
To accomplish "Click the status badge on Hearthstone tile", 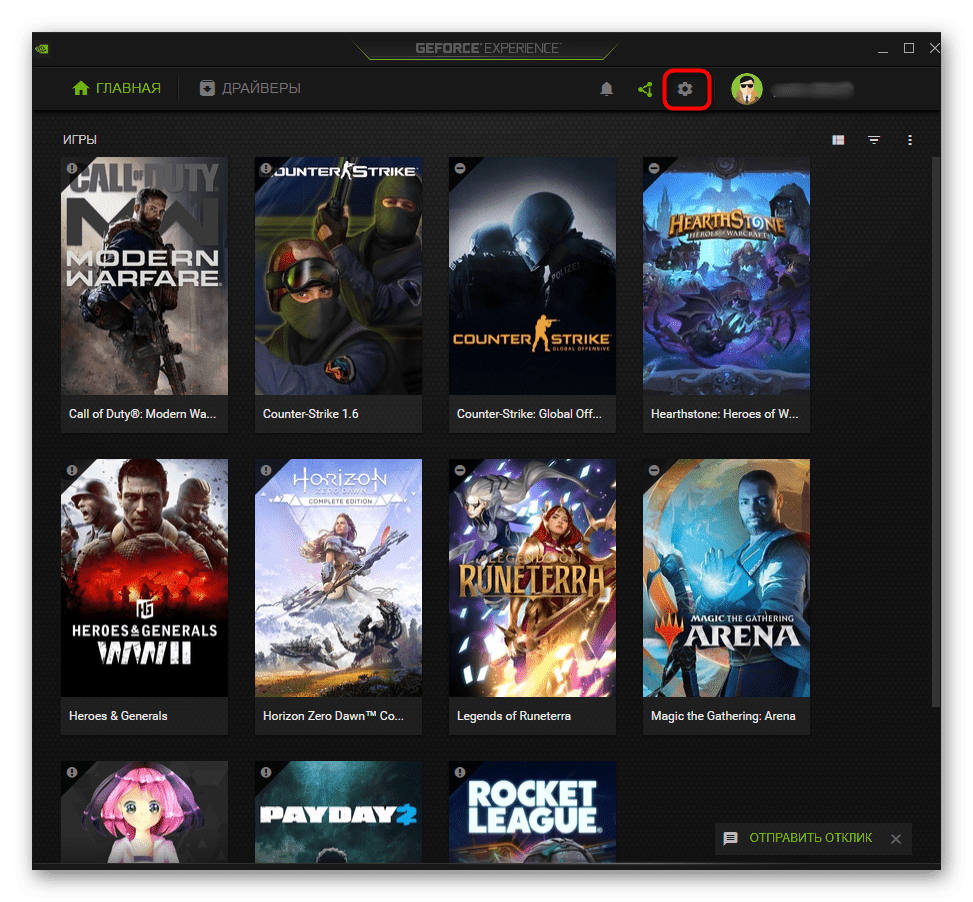I will point(654,169).
